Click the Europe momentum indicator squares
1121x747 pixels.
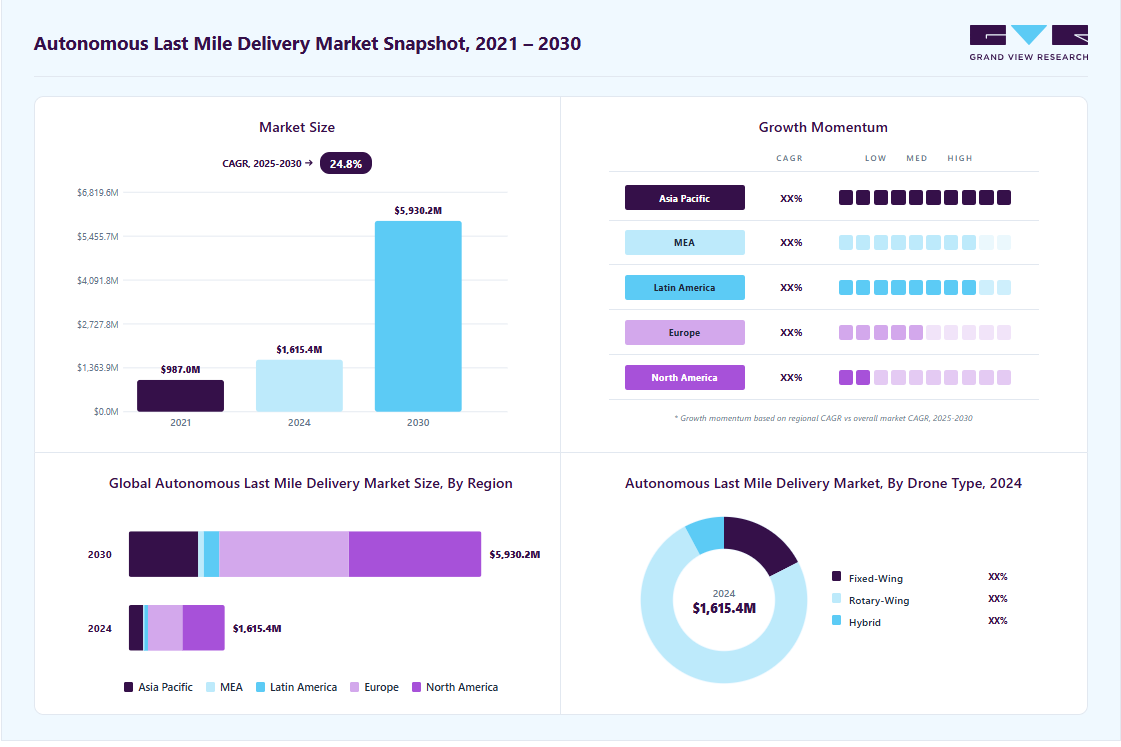924,332
